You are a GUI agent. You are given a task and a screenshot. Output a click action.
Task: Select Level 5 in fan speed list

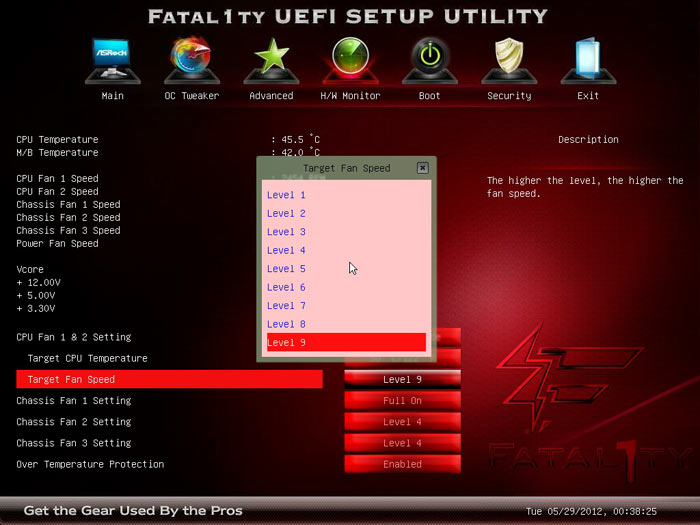pos(346,269)
